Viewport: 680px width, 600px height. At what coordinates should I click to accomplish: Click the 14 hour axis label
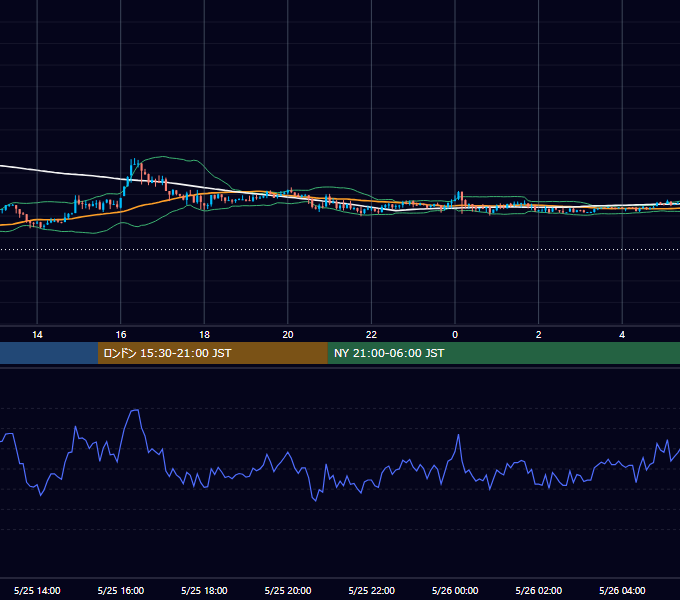(37, 335)
